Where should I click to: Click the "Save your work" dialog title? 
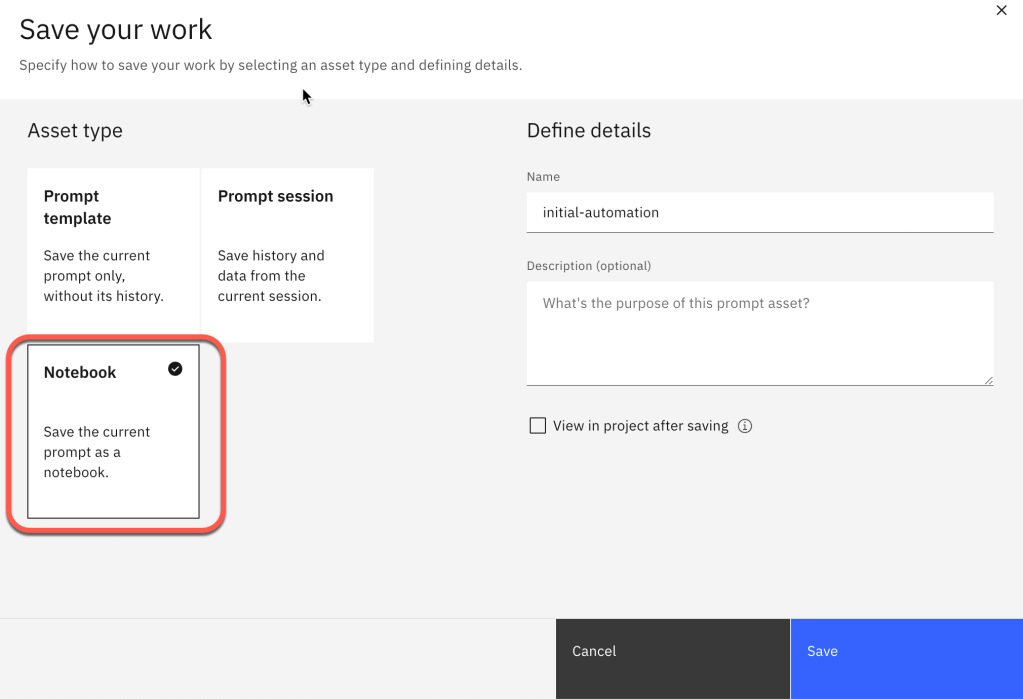click(x=116, y=29)
